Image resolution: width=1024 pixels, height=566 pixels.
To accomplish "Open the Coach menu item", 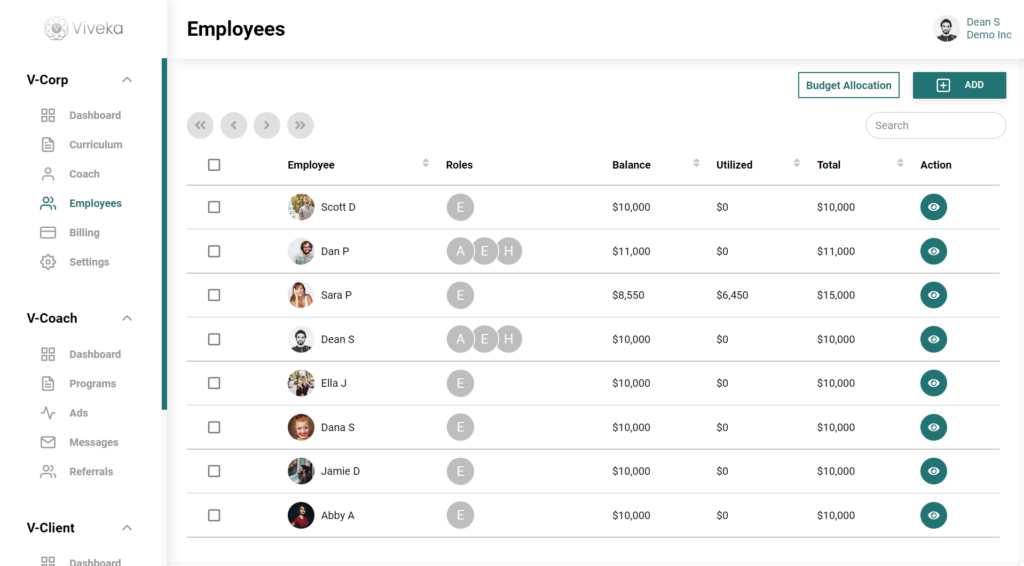I will pos(84,174).
